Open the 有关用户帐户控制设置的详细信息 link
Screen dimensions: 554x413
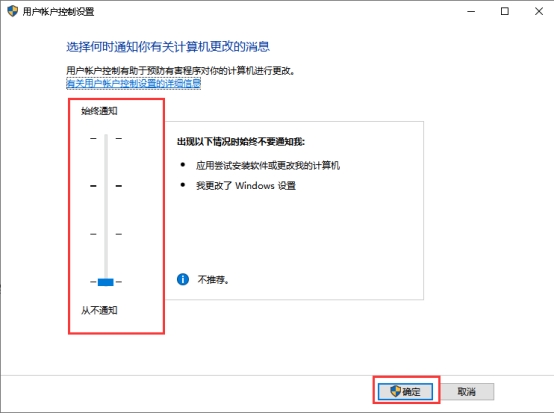(x=134, y=83)
